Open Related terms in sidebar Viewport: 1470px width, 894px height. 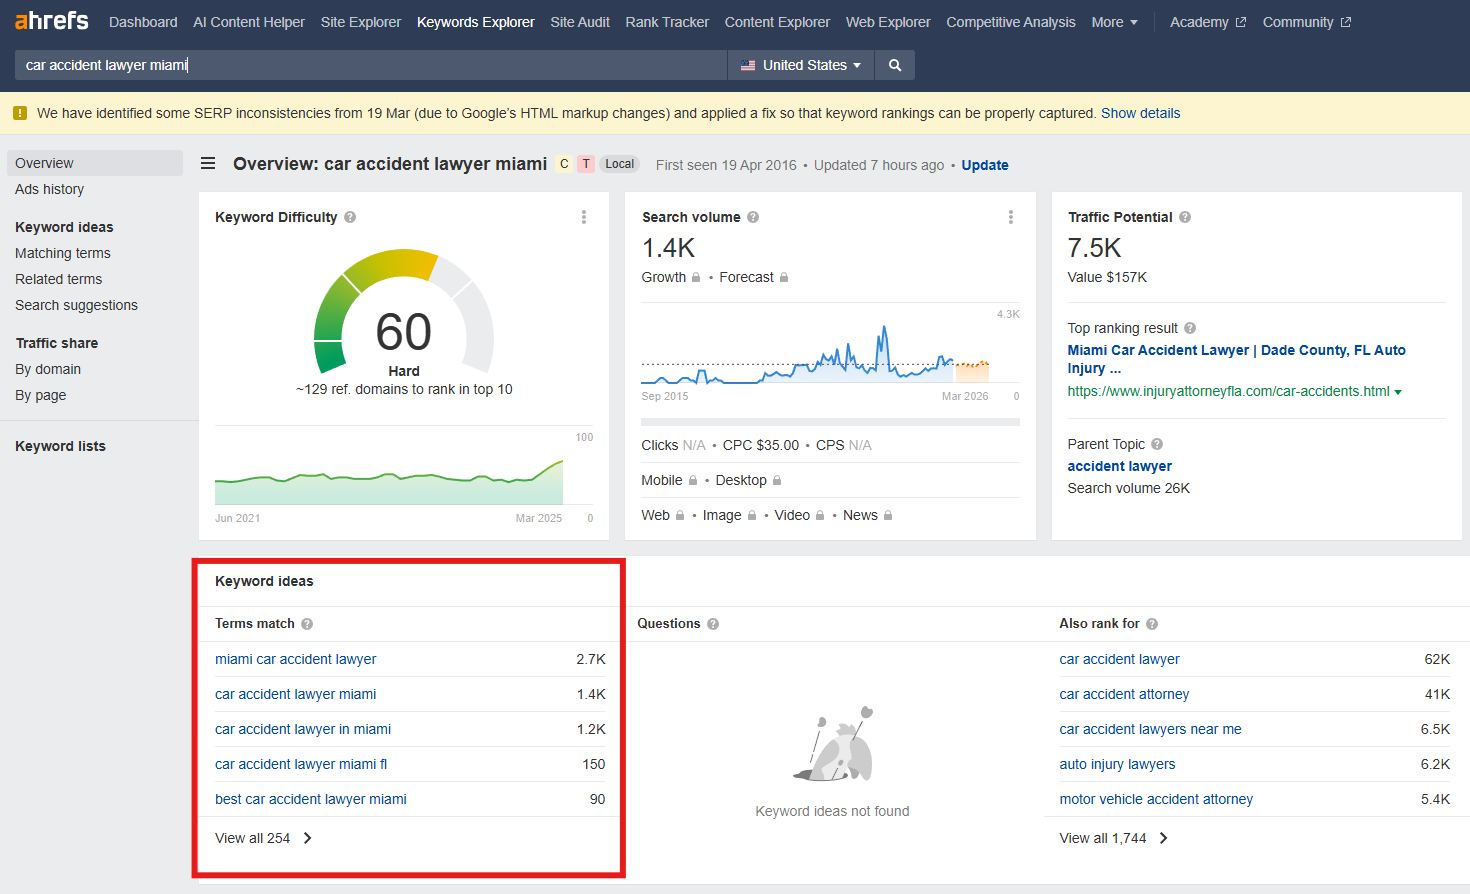(x=59, y=279)
